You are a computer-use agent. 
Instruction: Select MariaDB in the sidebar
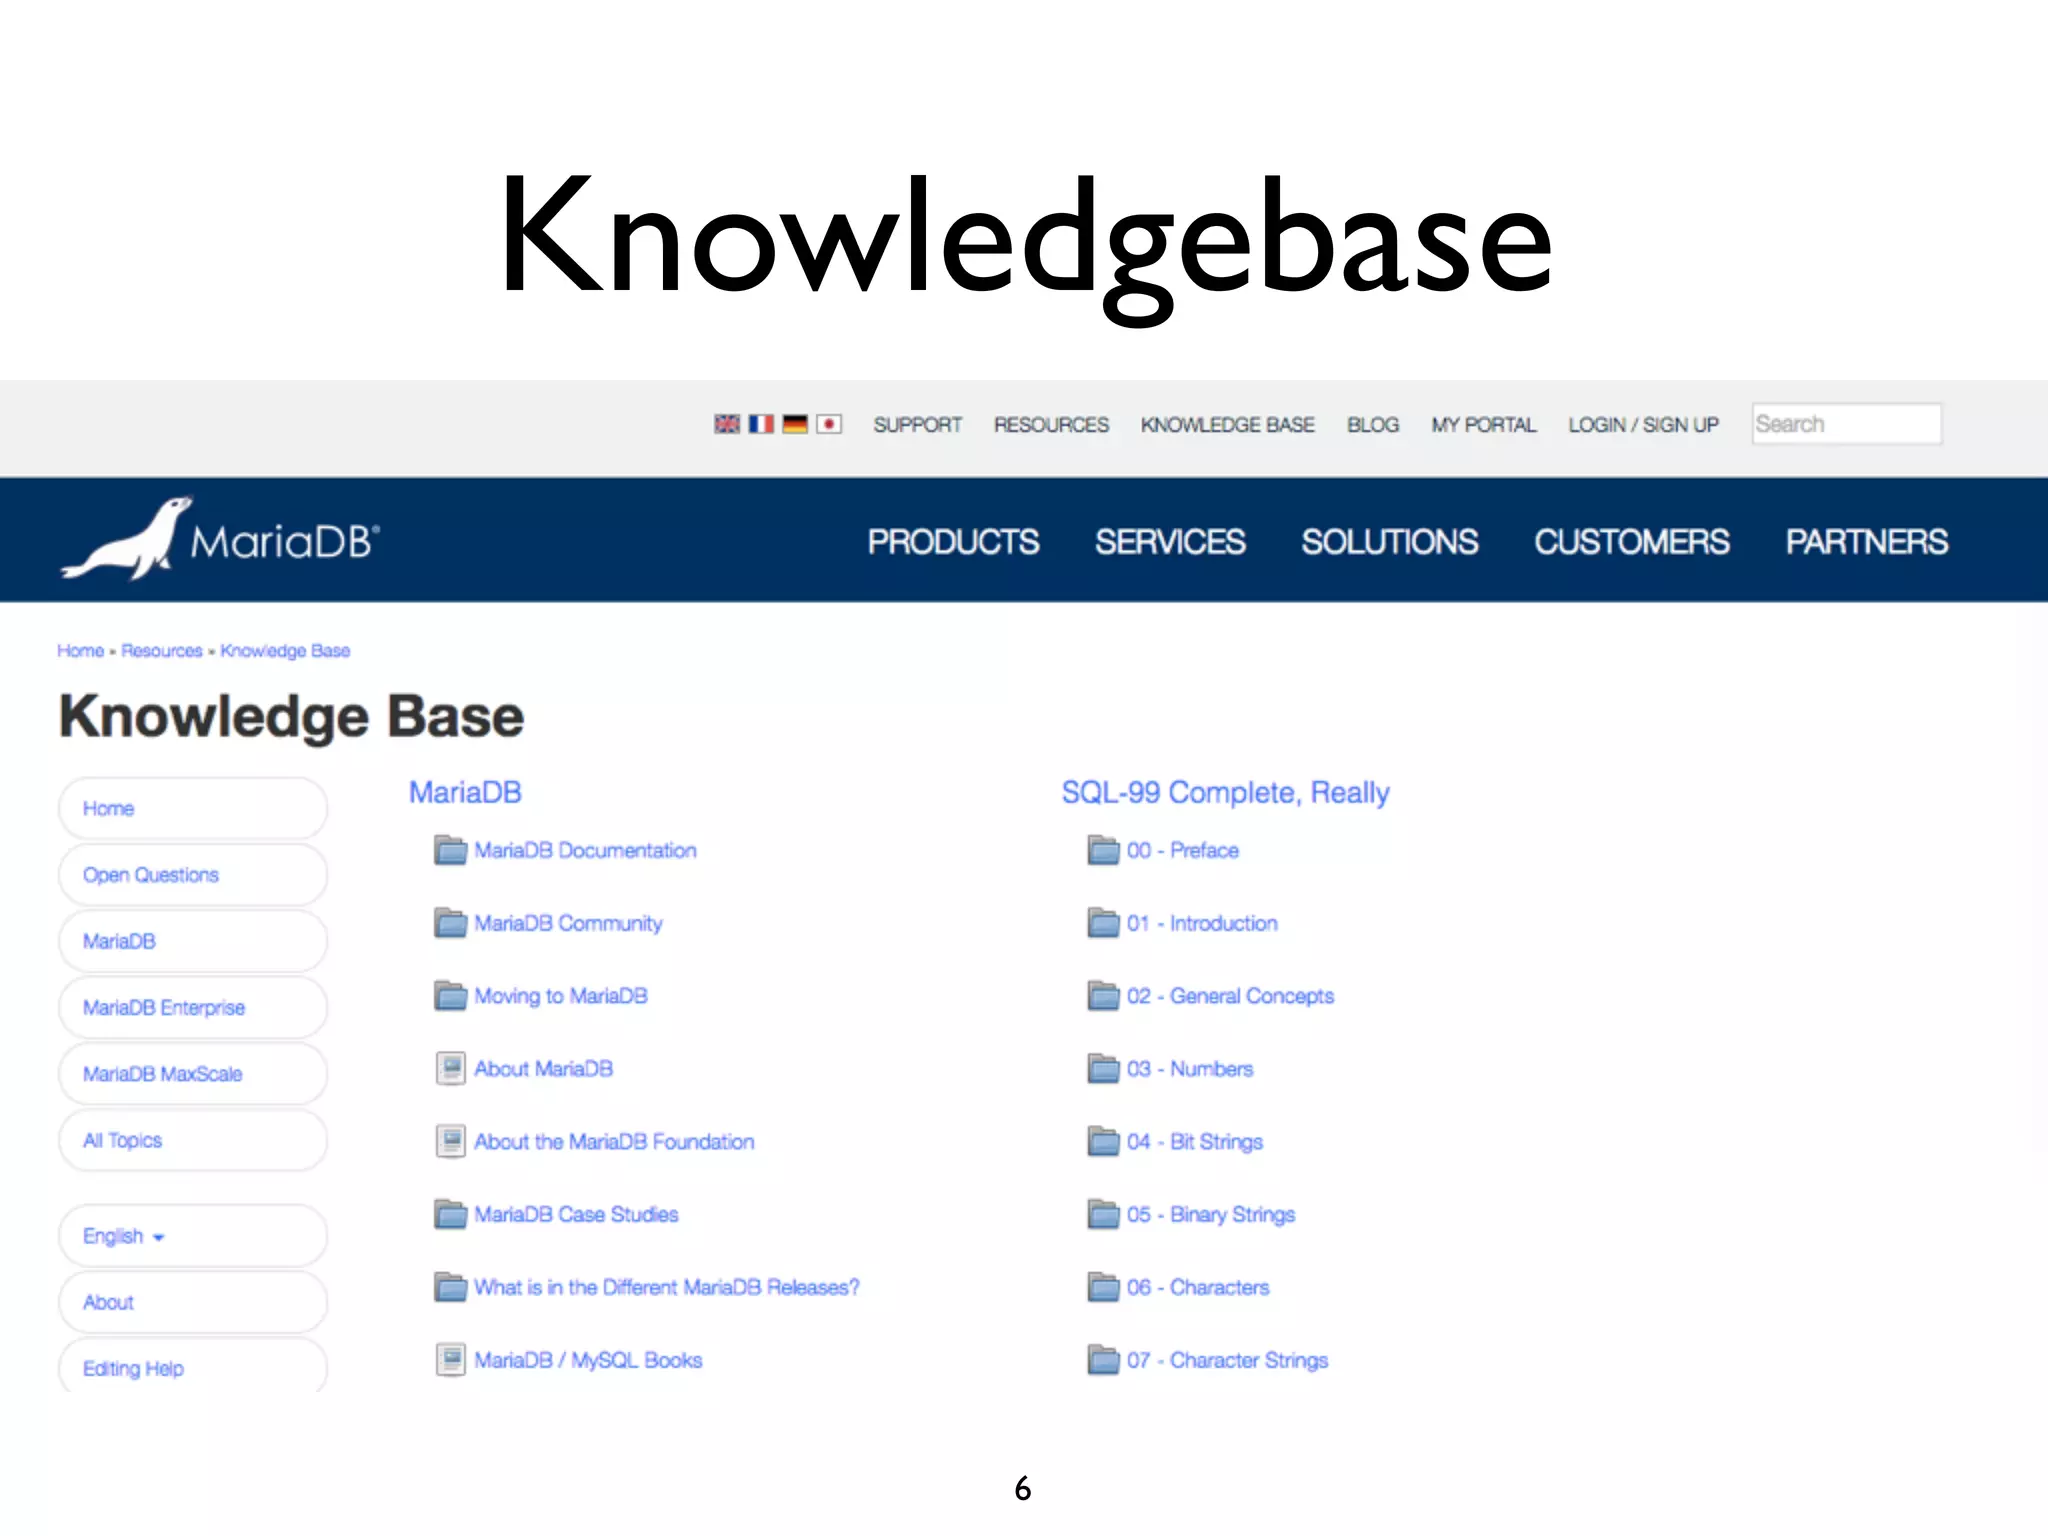(193, 941)
